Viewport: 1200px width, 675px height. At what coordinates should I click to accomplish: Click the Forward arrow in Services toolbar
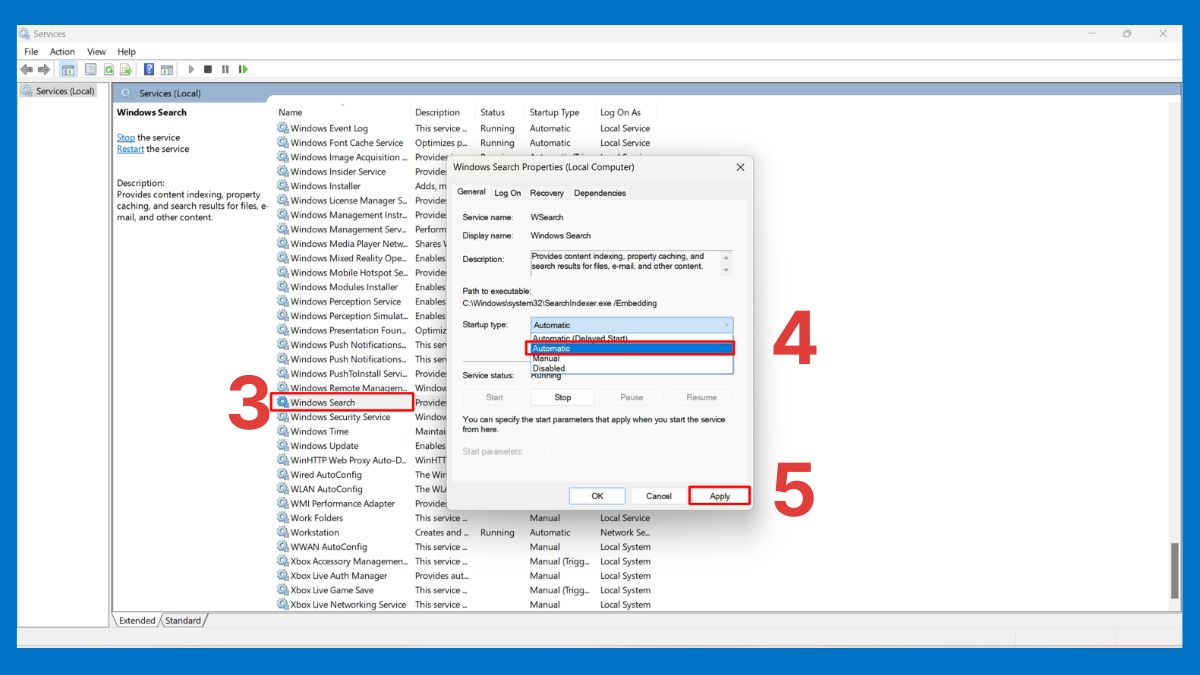tap(44, 69)
